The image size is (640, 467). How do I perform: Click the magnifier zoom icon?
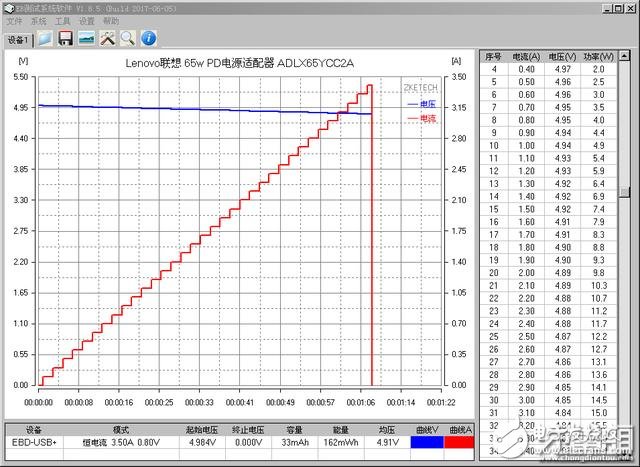tap(128, 39)
